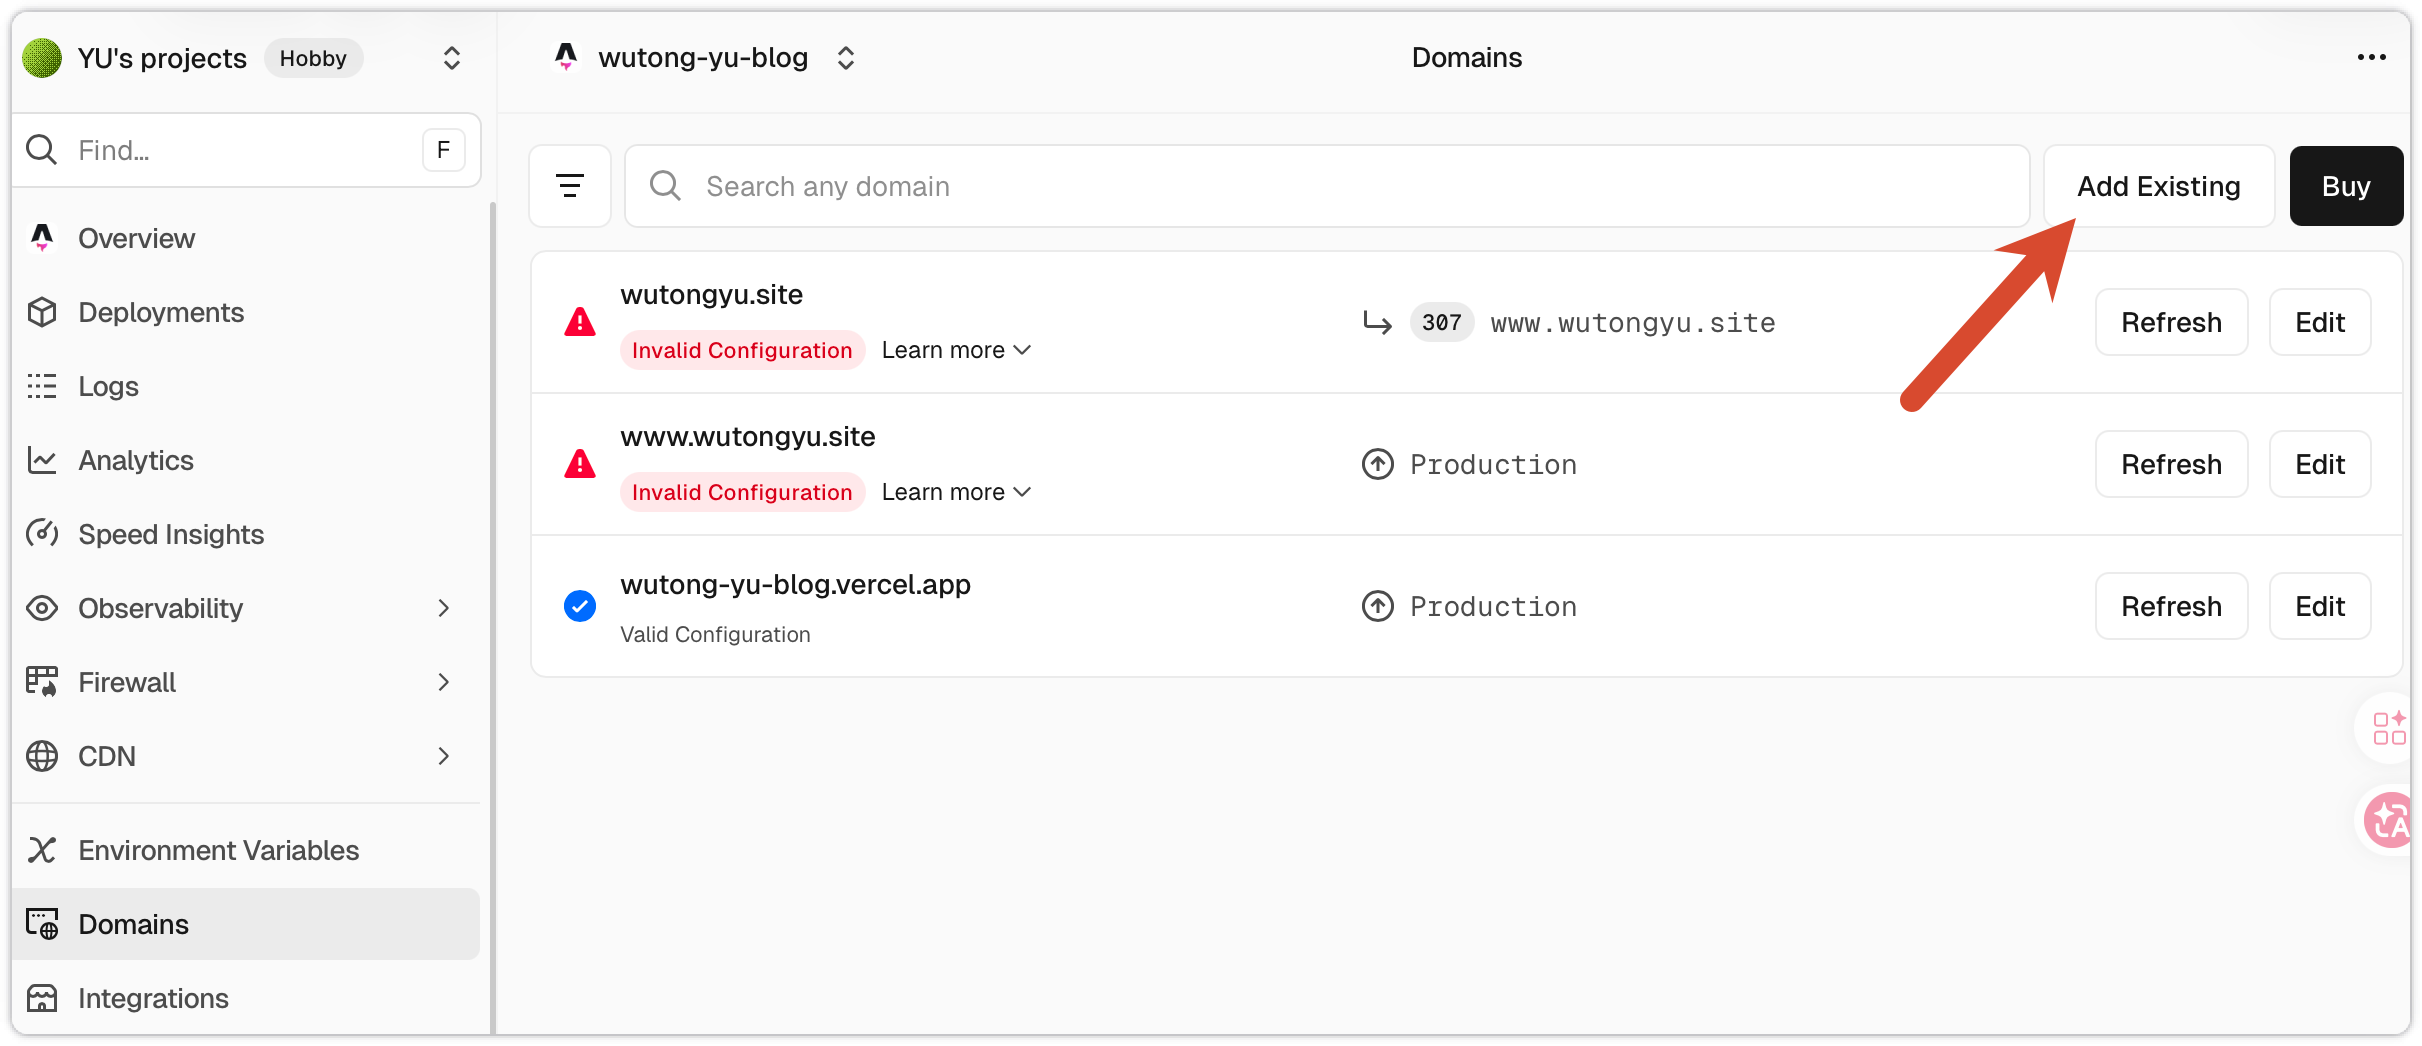Viewport: 2422px width, 1046px height.
Task: Click the 307 redirect status badge
Action: pyautogui.click(x=1442, y=322)
